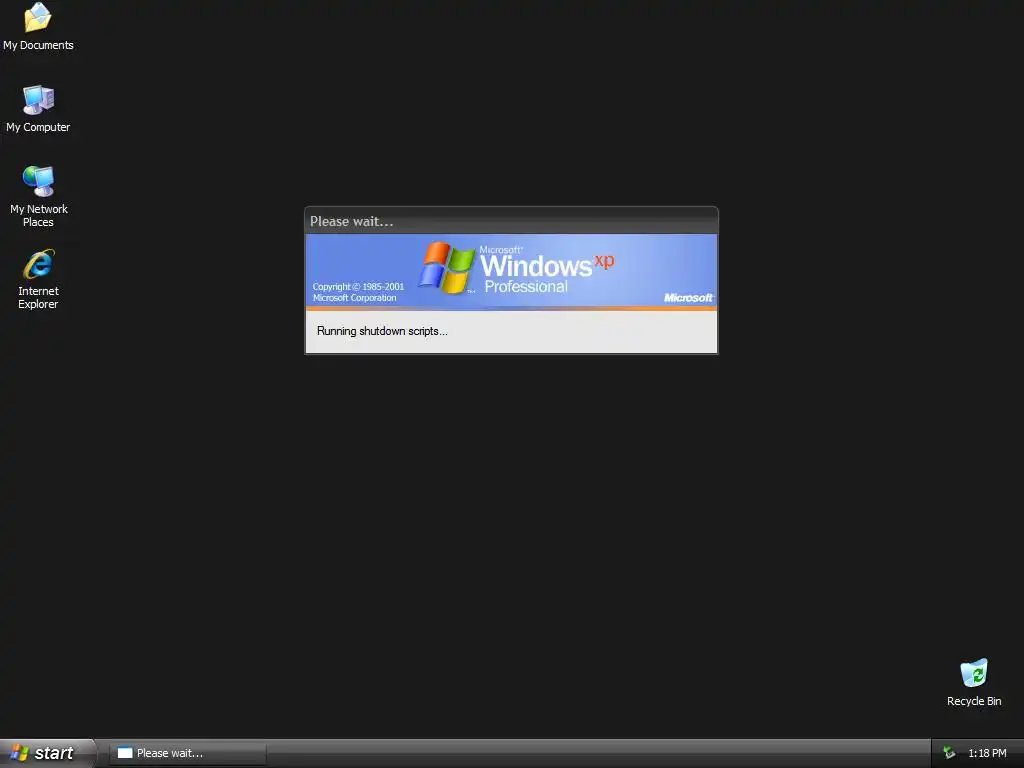1024x768 pixels.
Task: Click the Microsoft logo in dialog banner
Action: coord(688,298)
